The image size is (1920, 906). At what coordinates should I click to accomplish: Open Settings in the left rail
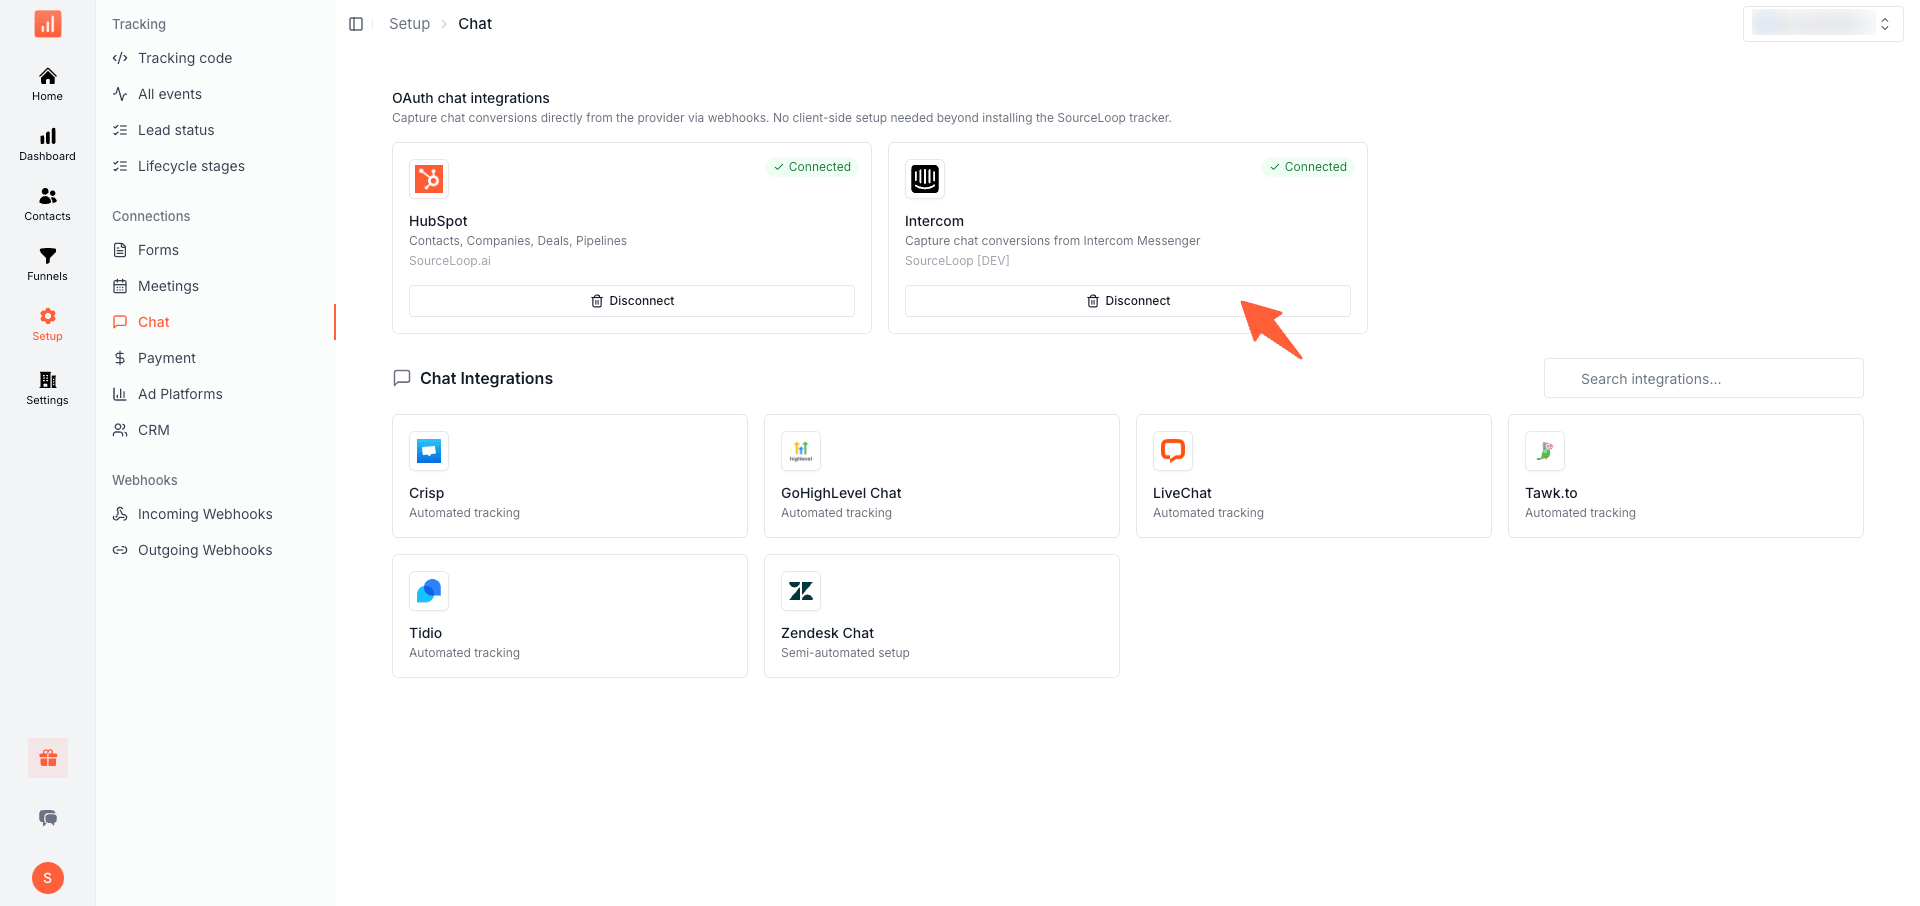47,389
